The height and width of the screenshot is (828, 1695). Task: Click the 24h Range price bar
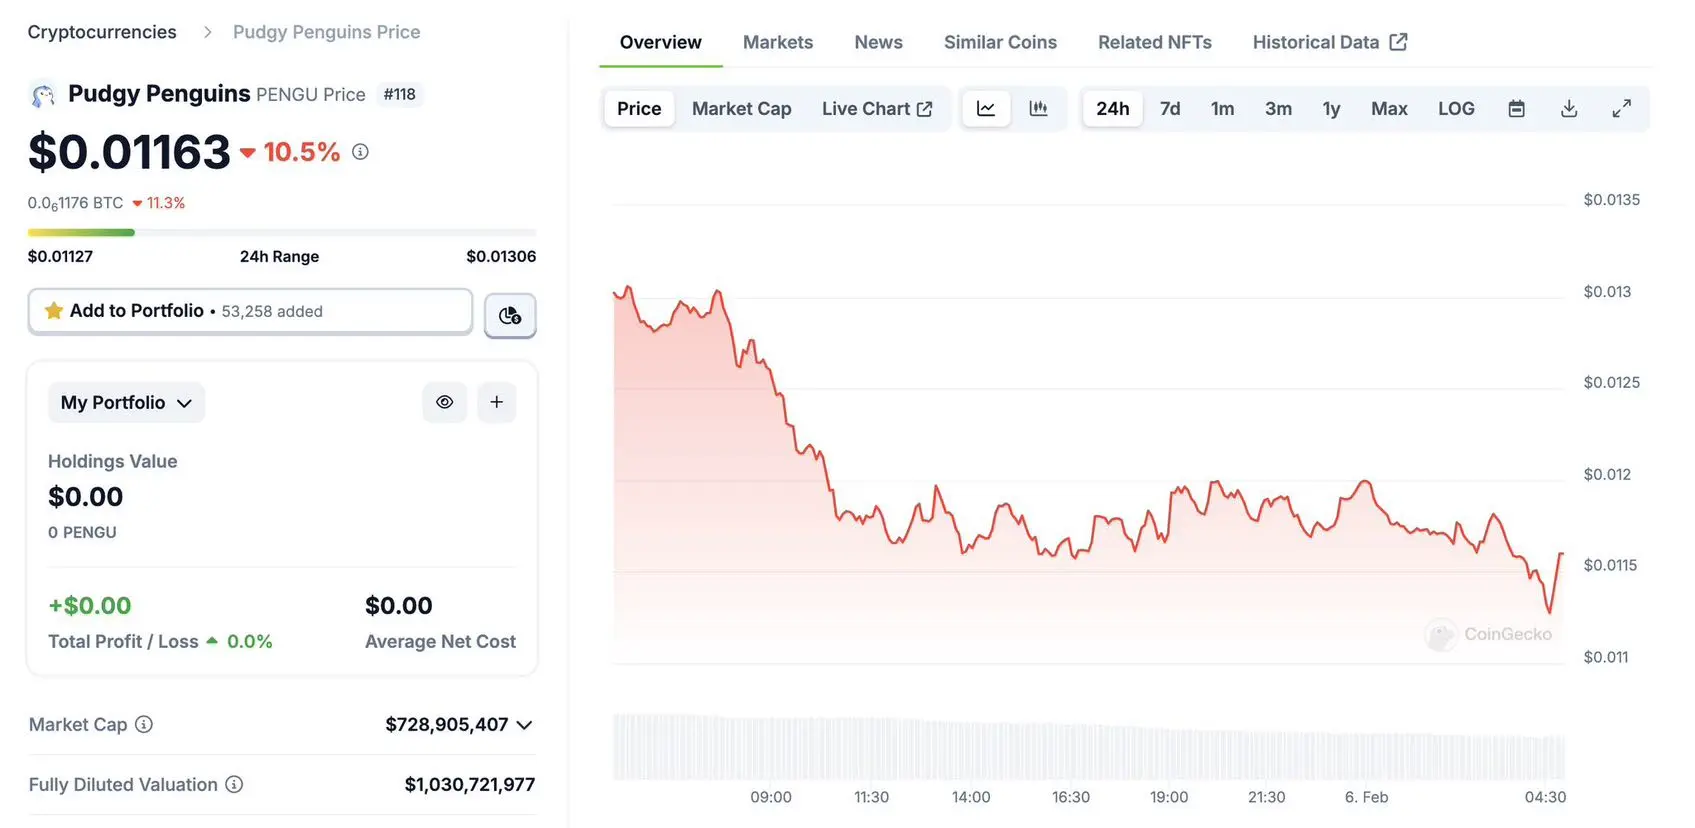(281, 233)
